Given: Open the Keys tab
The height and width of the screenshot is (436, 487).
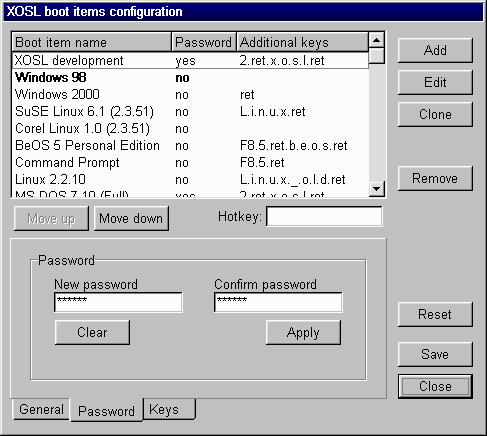Looking at the screenshot, I should 169,409.
